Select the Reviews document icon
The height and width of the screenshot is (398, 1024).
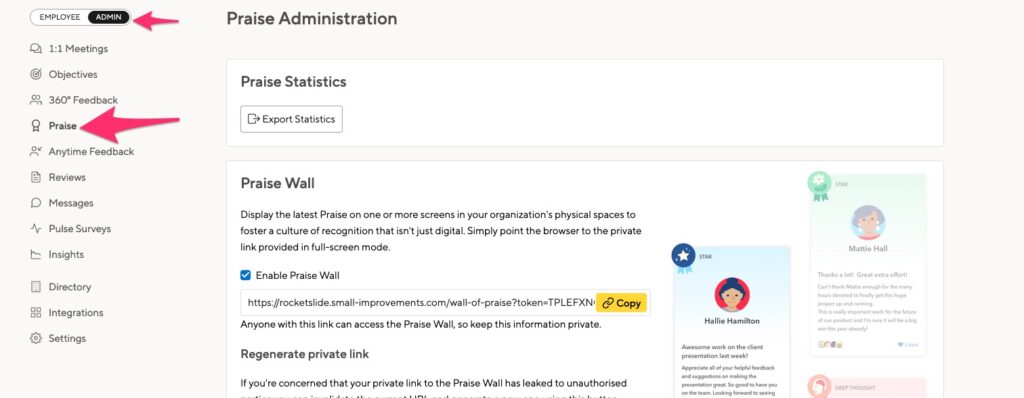(36, 177)
